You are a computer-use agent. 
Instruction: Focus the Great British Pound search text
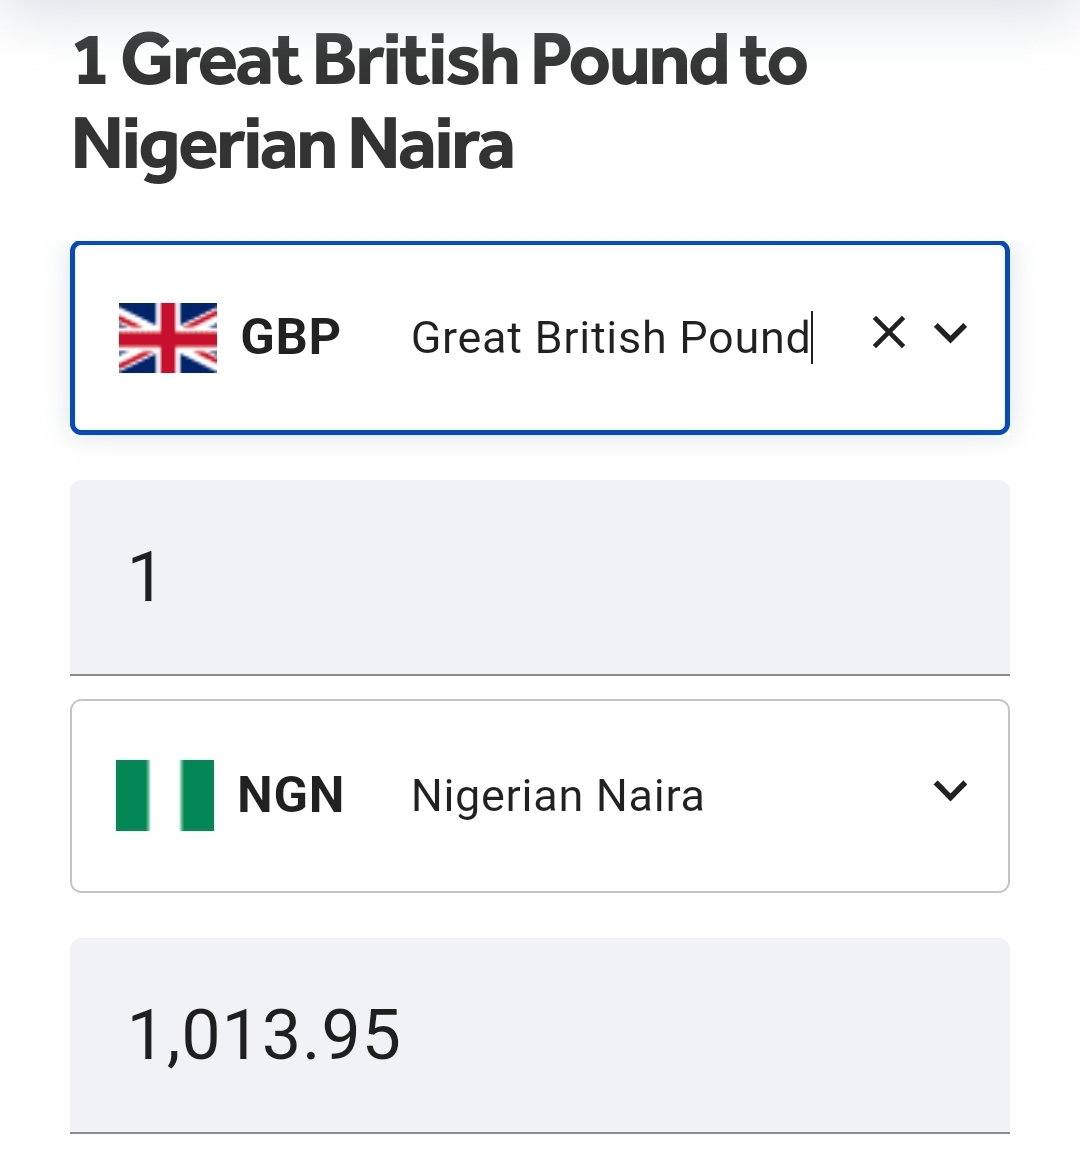[x=610, y=338]
